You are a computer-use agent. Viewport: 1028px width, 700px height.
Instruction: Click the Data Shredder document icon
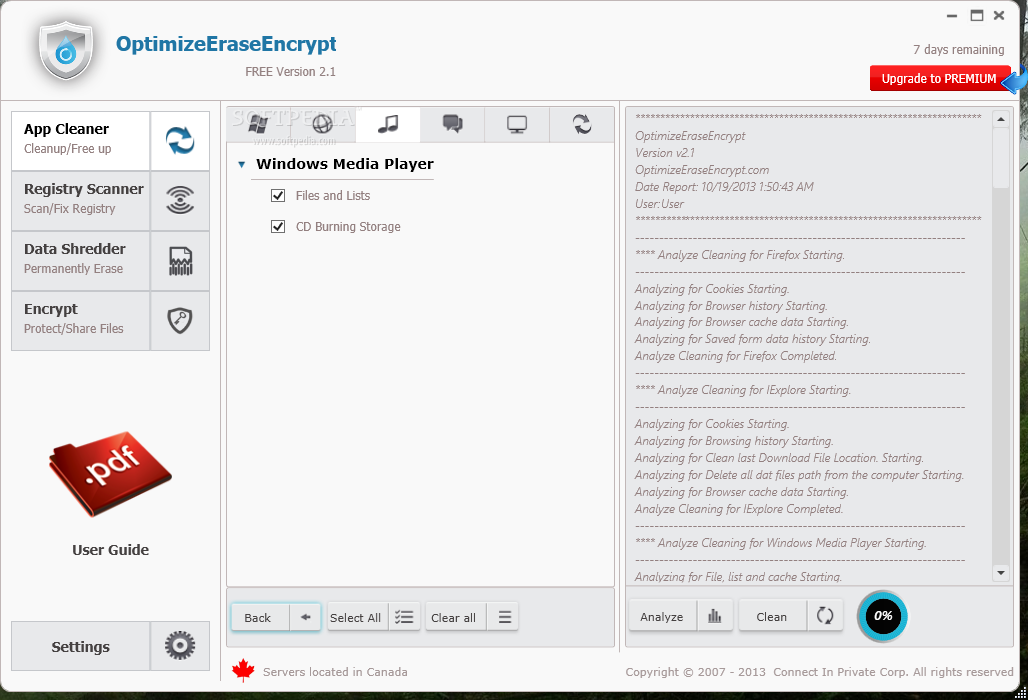coord(180,261)
